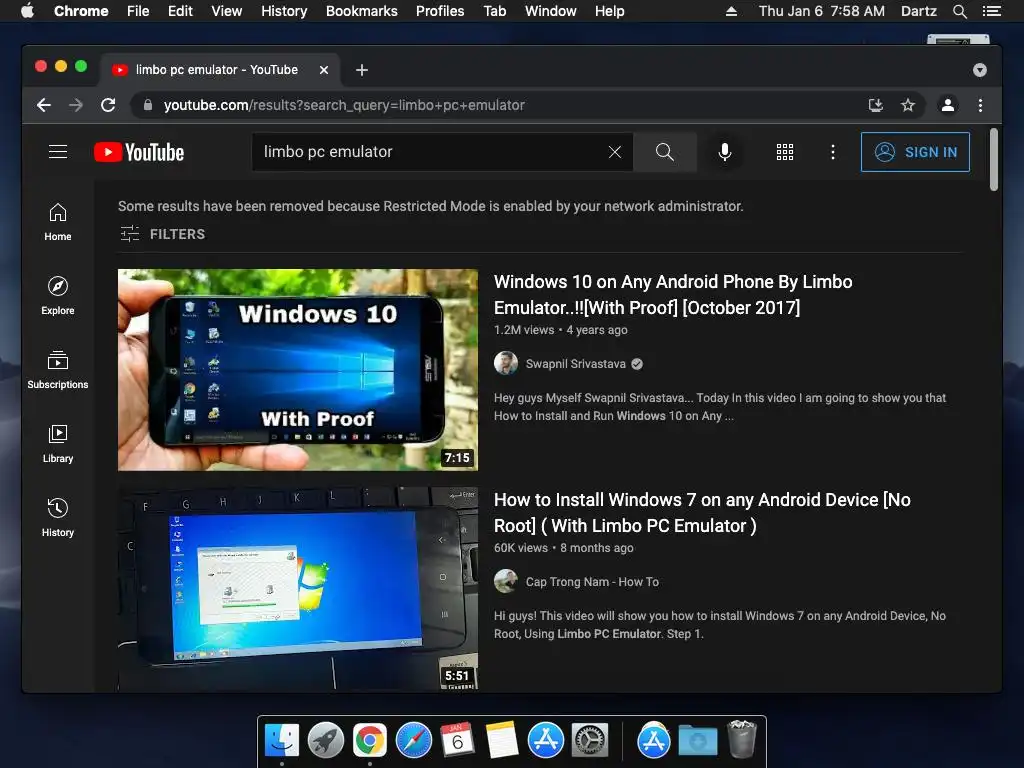This screenshot has width=1024, height=768.
Task: Open the YouTube apps grid icon
Action: (x=784, y=152)
